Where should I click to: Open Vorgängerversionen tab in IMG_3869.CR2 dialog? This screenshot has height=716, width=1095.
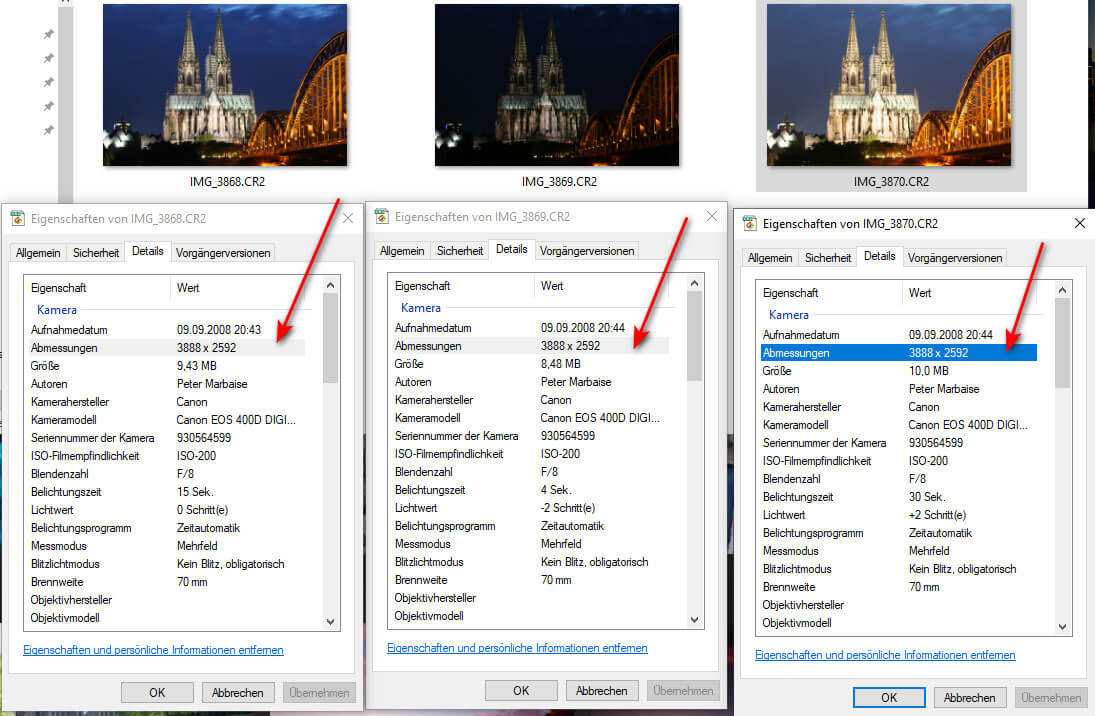587,251
